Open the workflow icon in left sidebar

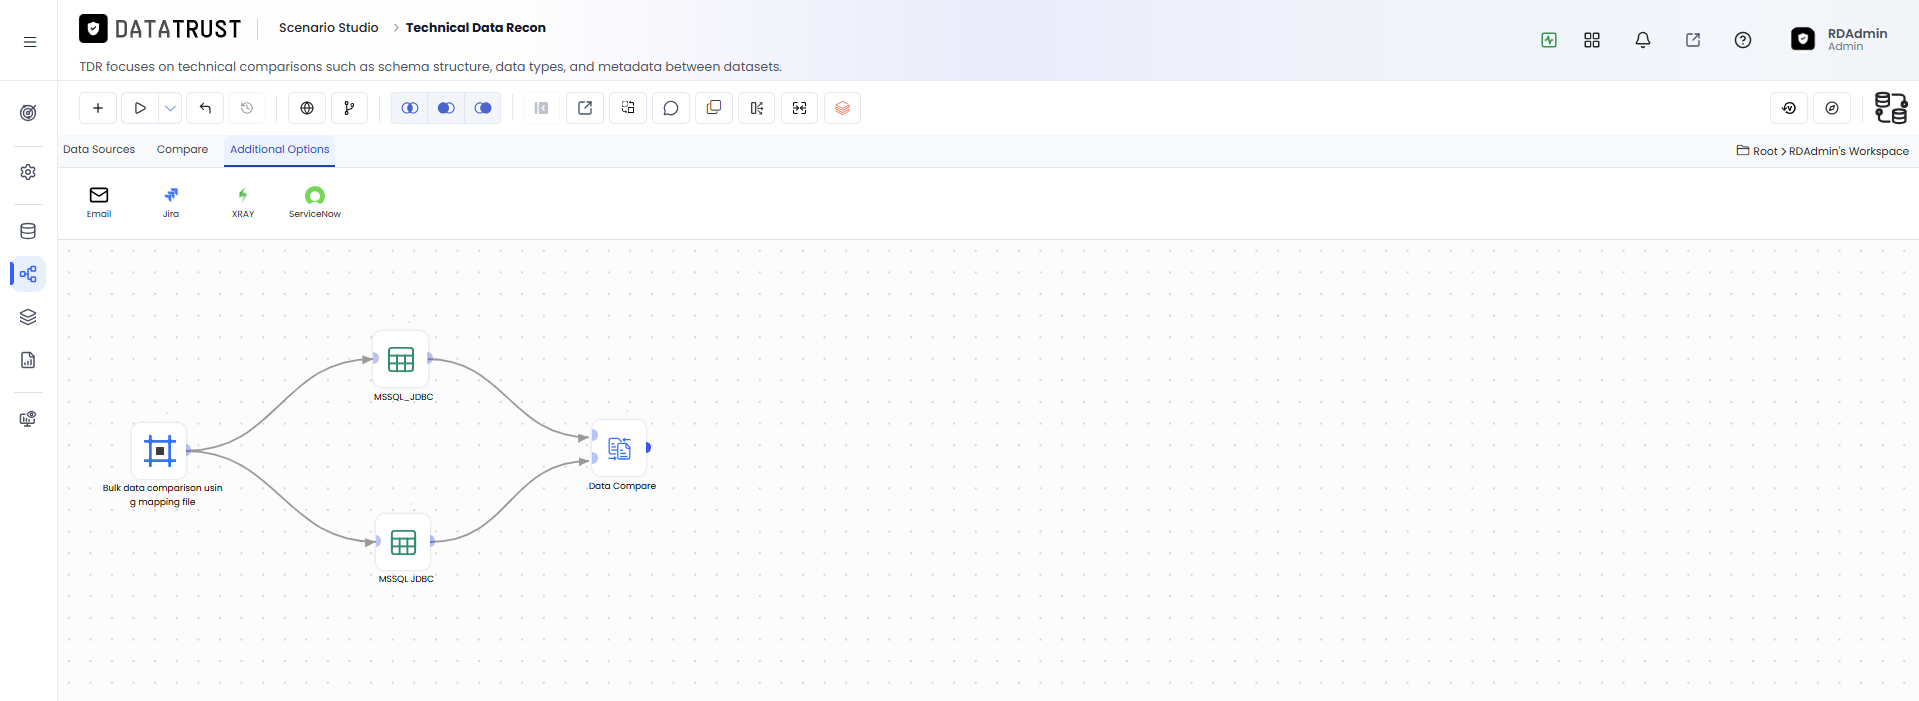coord(28,274)
